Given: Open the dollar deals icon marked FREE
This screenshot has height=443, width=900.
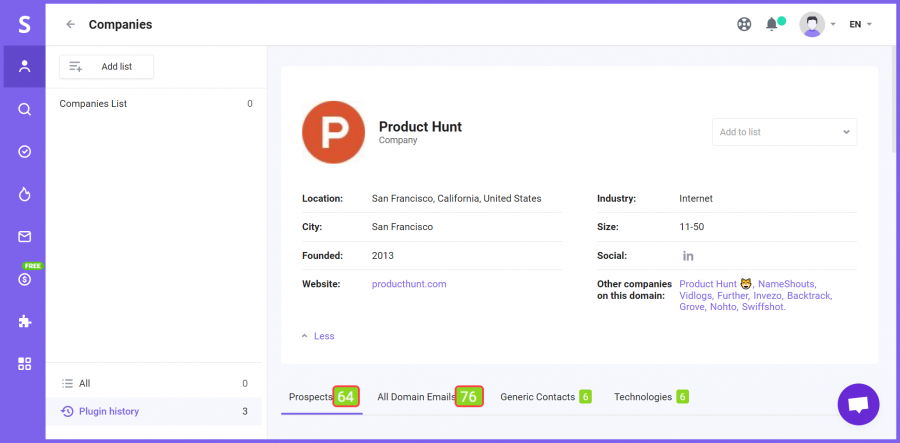Looking at the screenshot, I should tap(24, 279).
